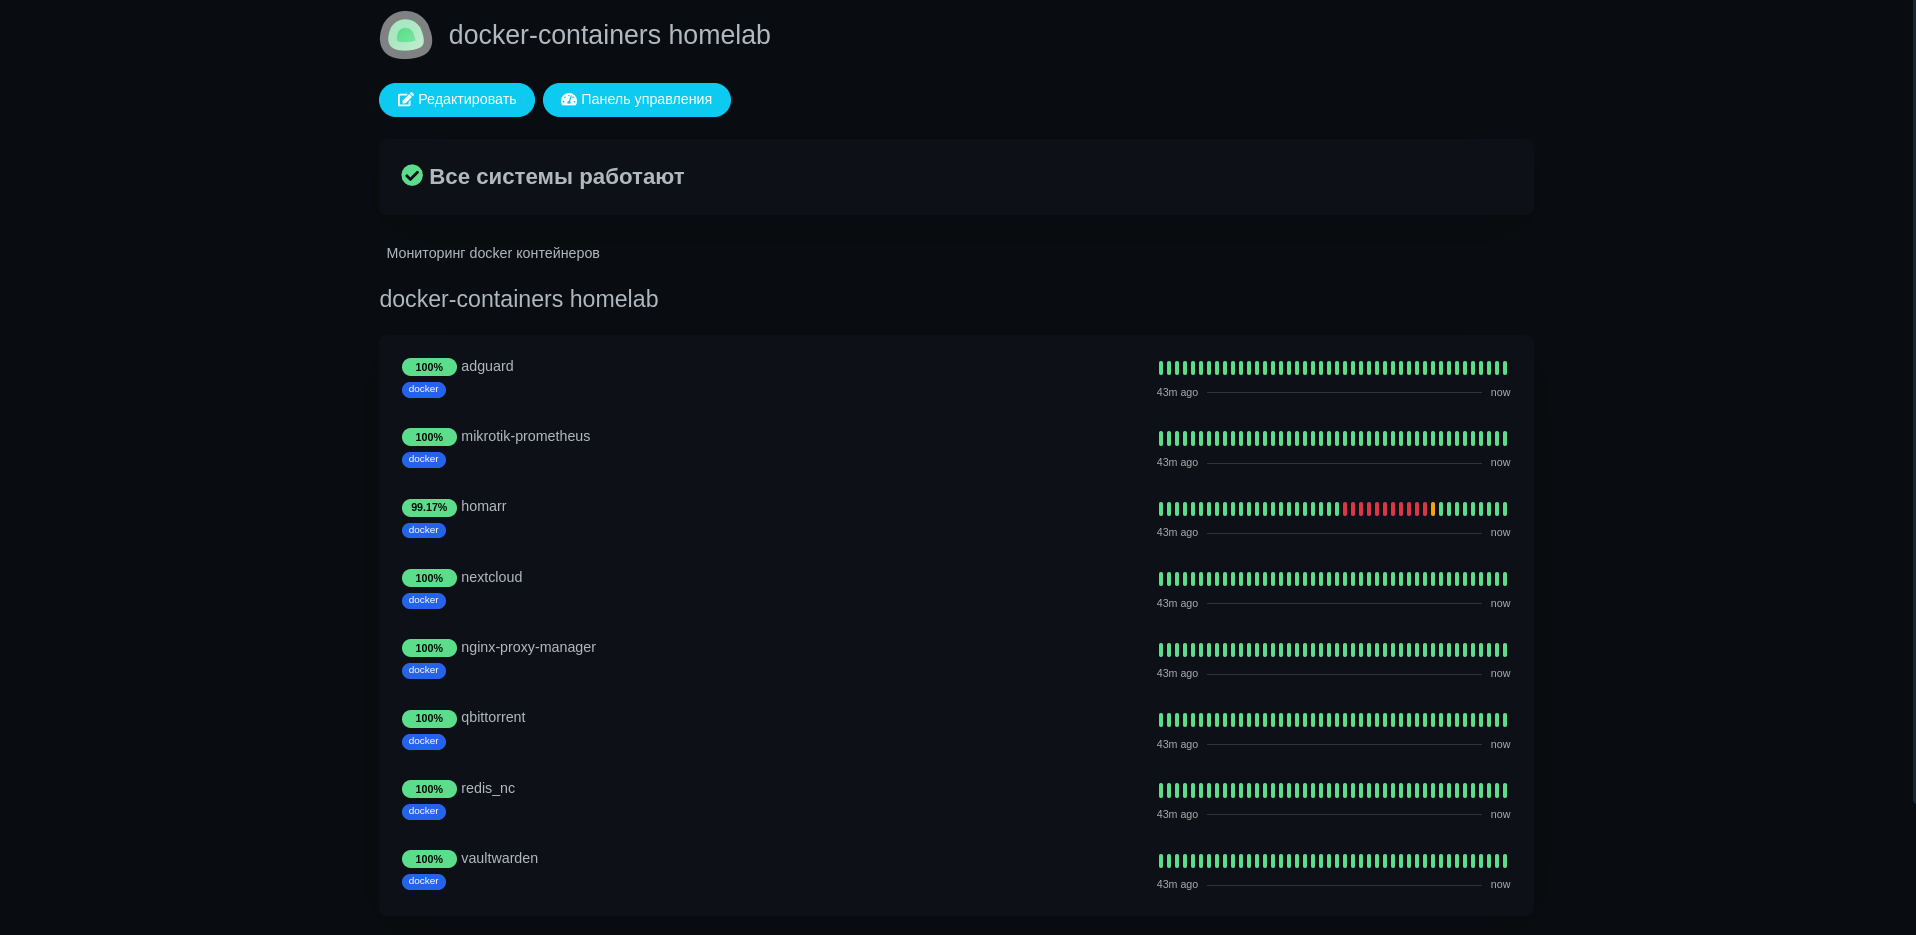Click adguard's 100% uptime badge

[429, 367]
